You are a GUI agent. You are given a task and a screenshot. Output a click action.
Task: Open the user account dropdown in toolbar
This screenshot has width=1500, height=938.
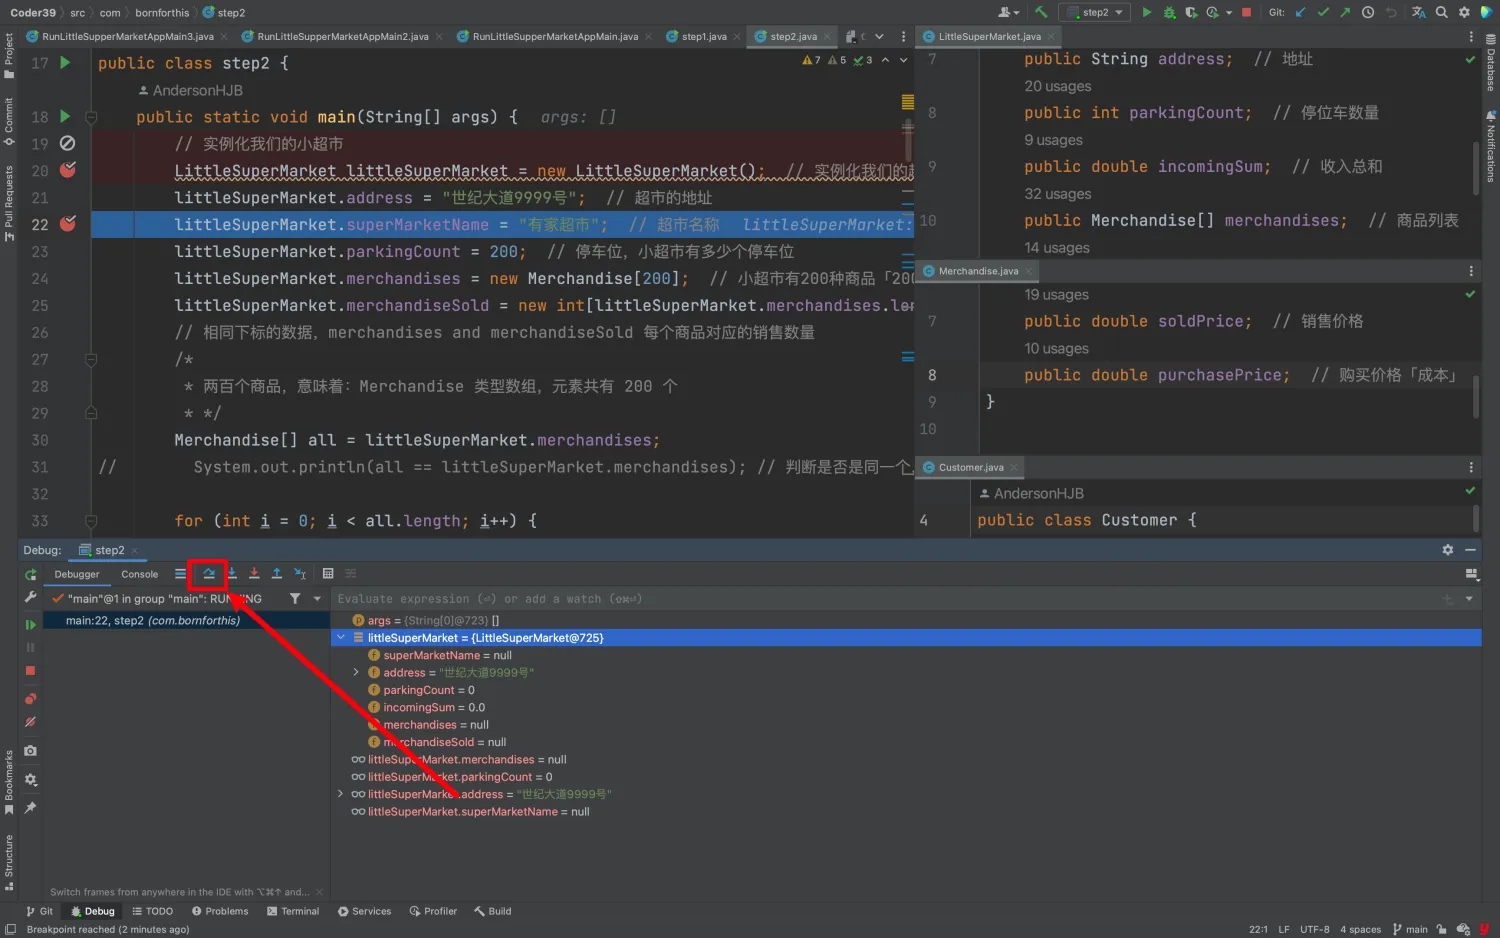[1008, 12]
